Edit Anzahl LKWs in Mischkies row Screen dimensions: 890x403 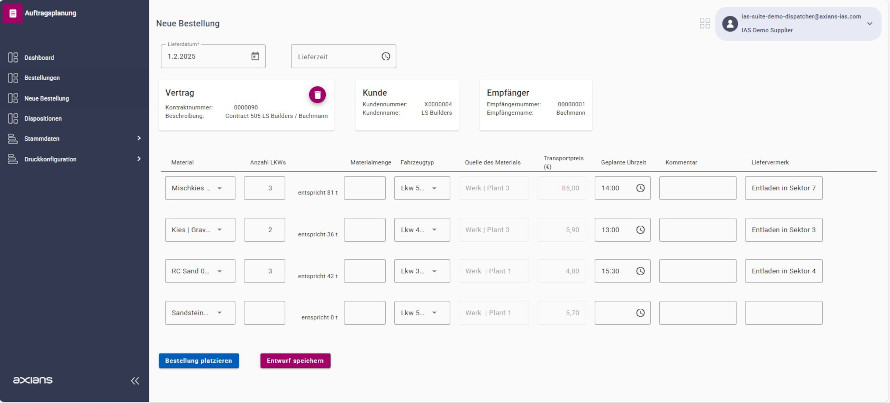[x=265, y=188]
